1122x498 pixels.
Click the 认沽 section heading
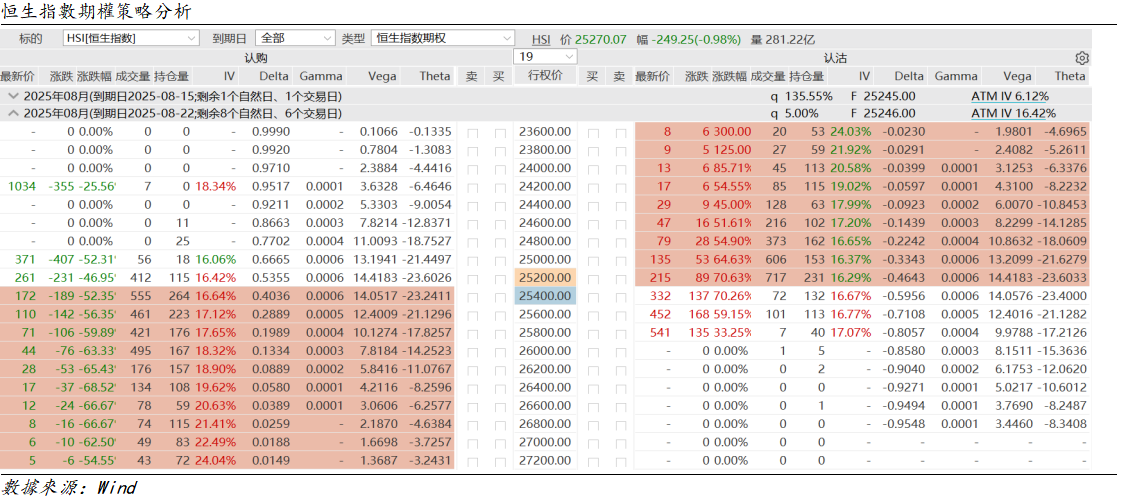pyautogui.click(x=834, y=58)
